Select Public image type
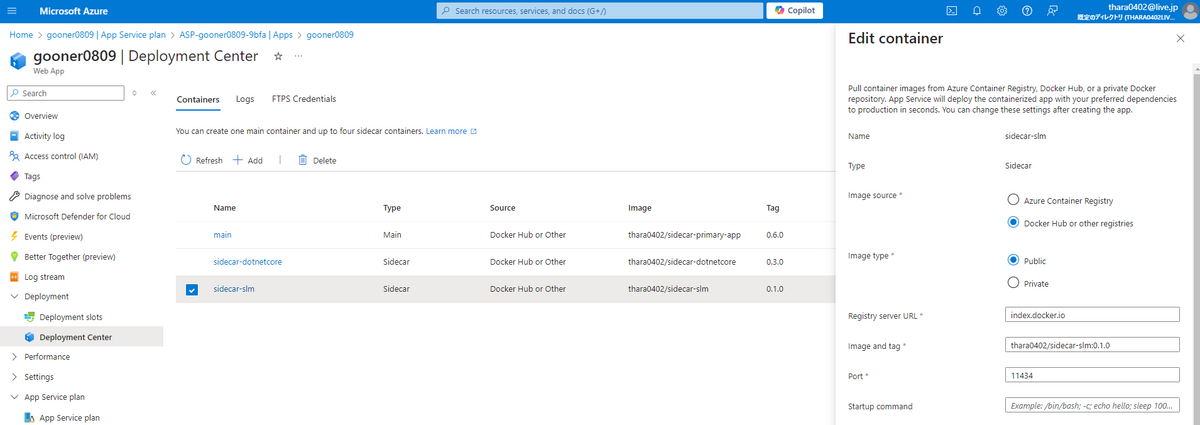Screen dimensions: 1200x425 pos(1014,260)
